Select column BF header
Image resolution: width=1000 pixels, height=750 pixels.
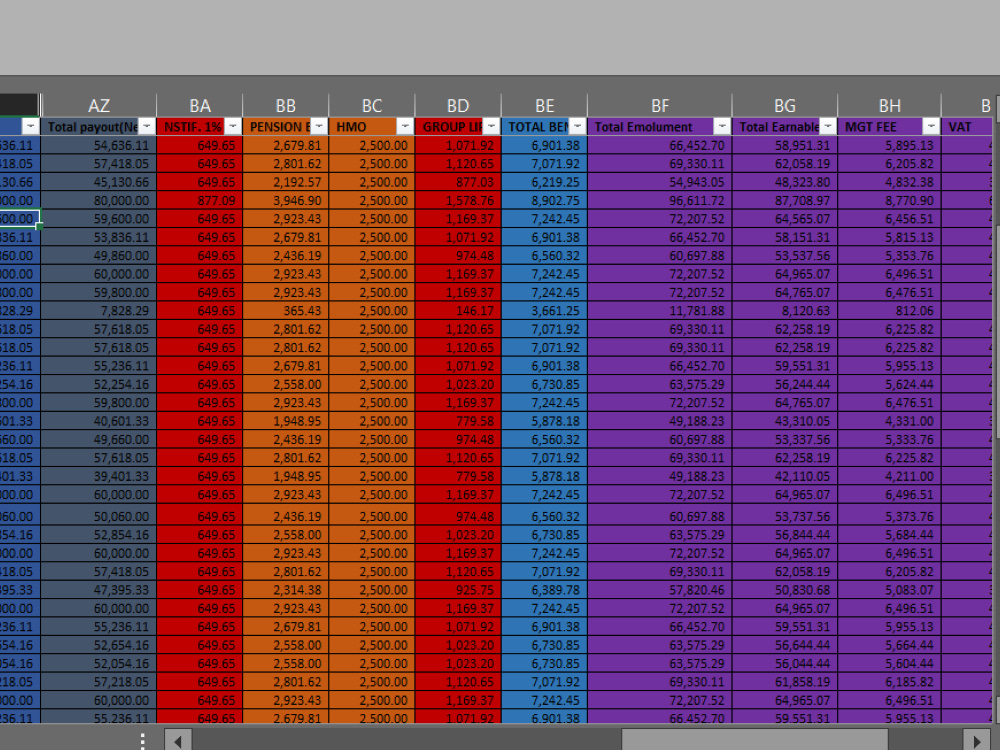659,105
